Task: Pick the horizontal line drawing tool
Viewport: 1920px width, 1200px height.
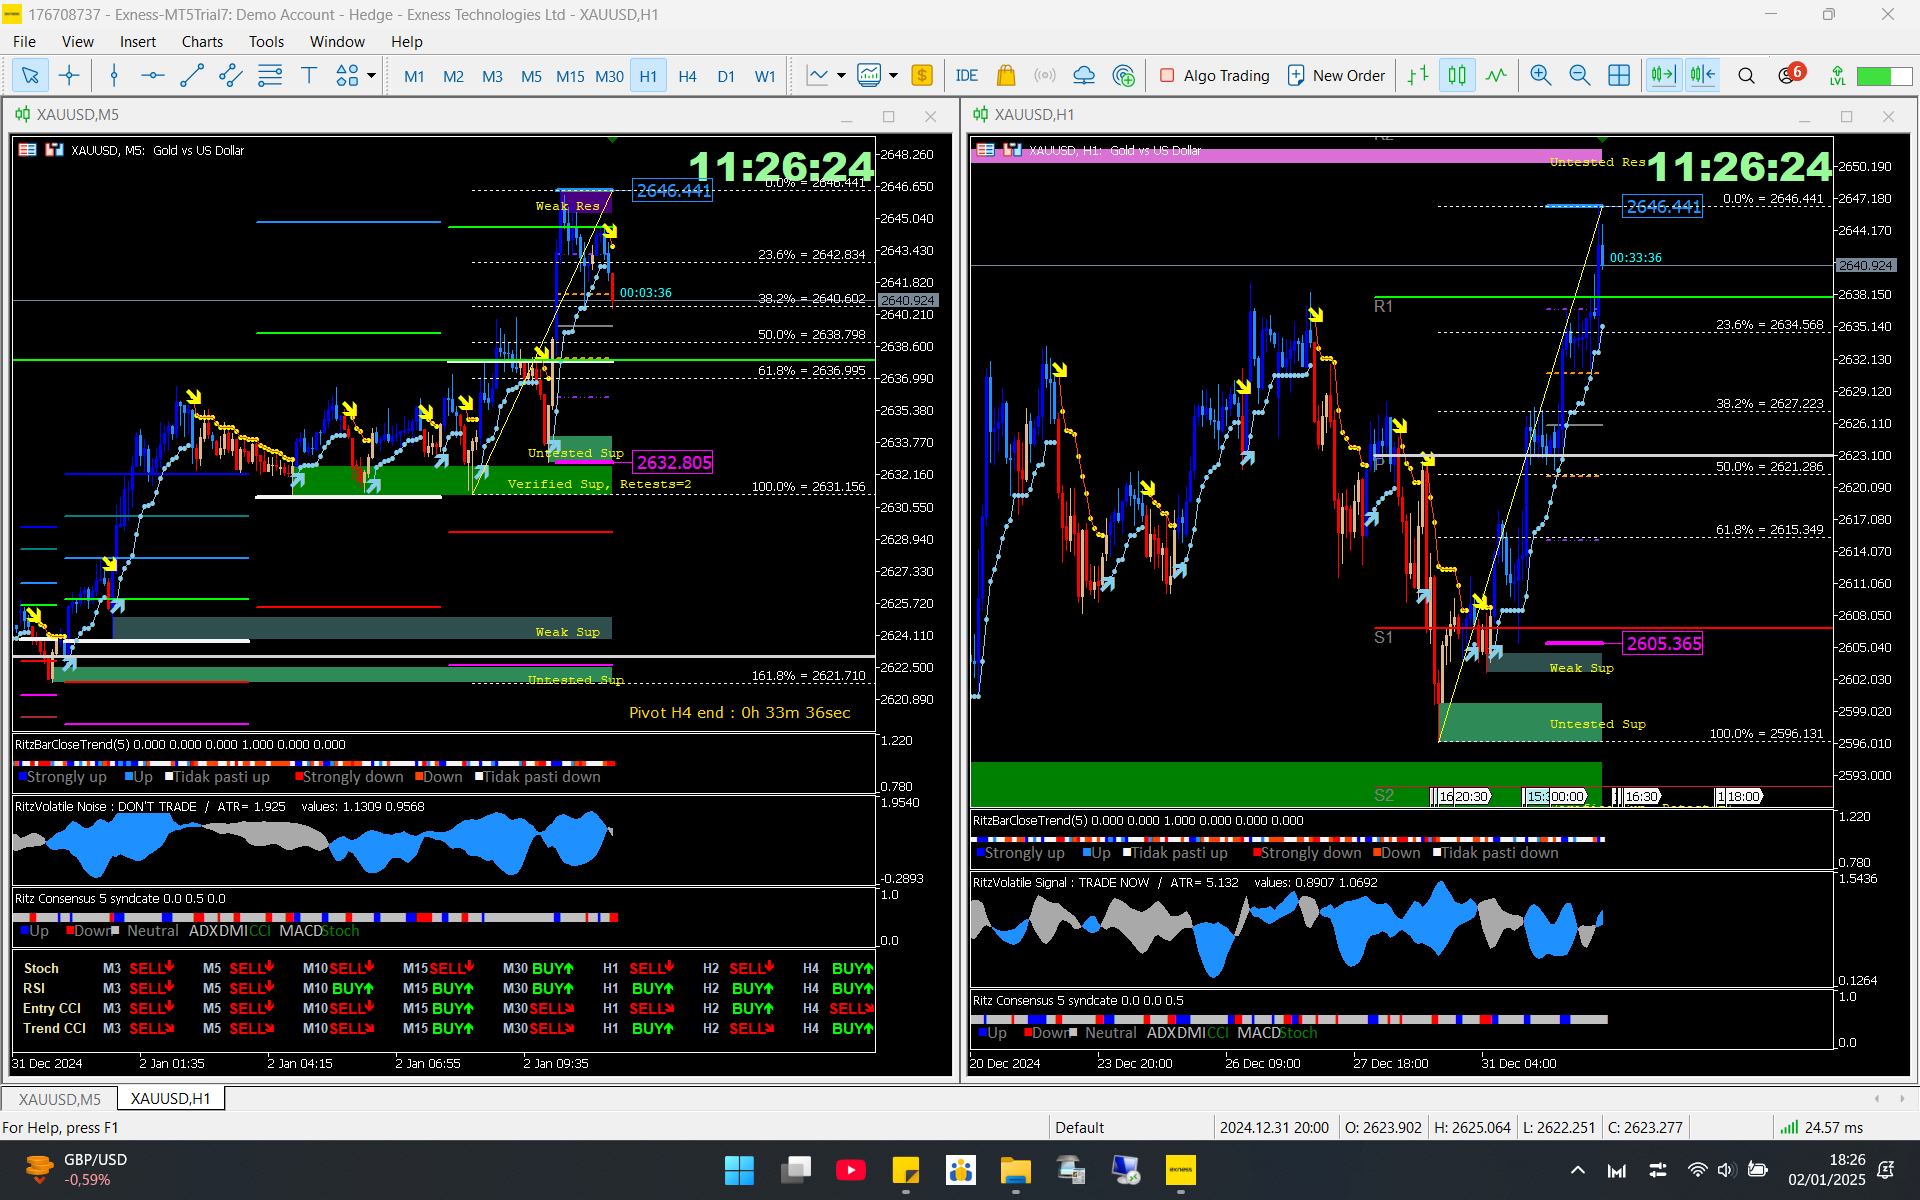Action: pyautogui.click(x=152, y=75)
